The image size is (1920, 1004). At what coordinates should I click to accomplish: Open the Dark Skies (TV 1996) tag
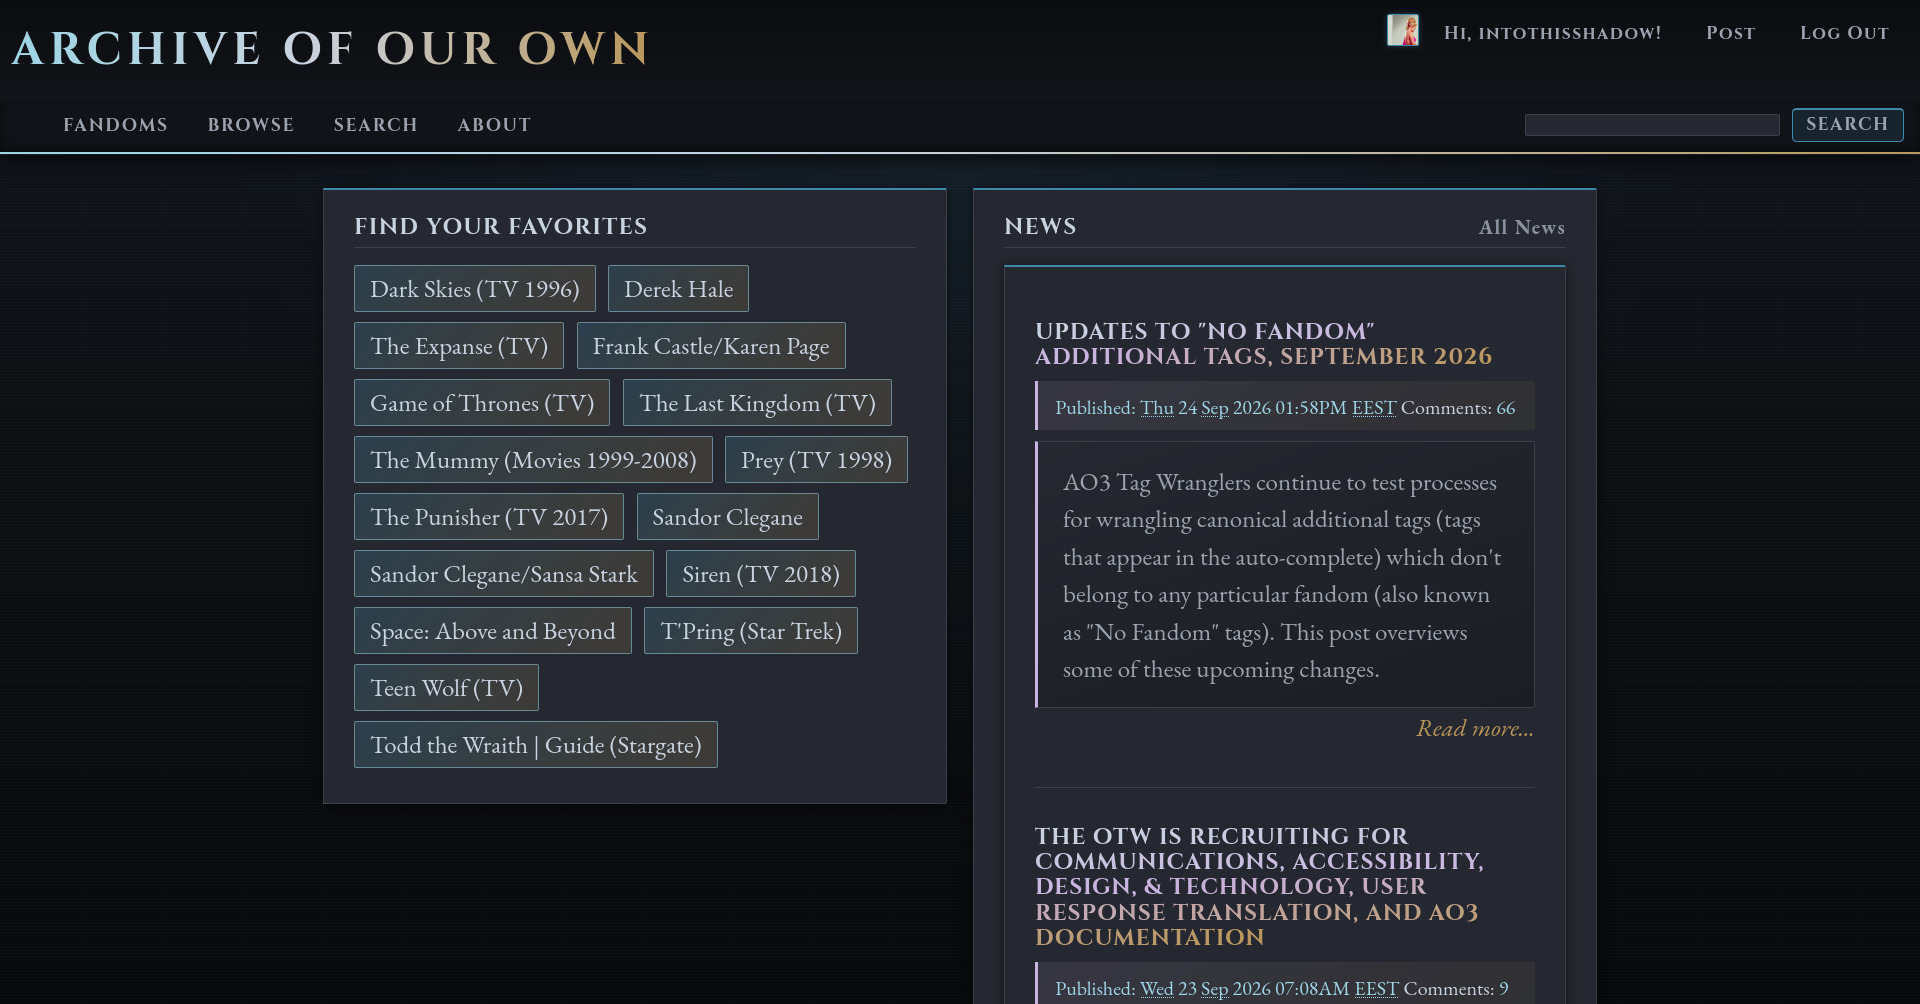(475, 289)
